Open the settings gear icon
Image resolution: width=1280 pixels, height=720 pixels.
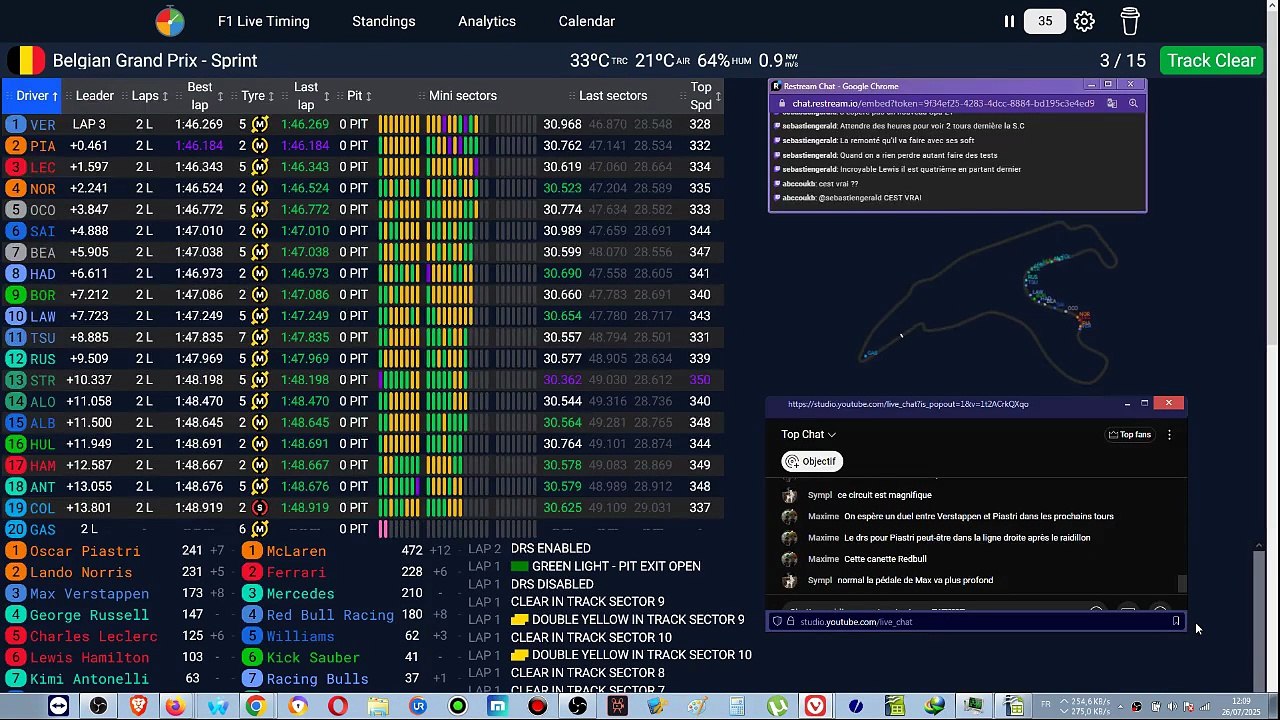click(1084, 21)
